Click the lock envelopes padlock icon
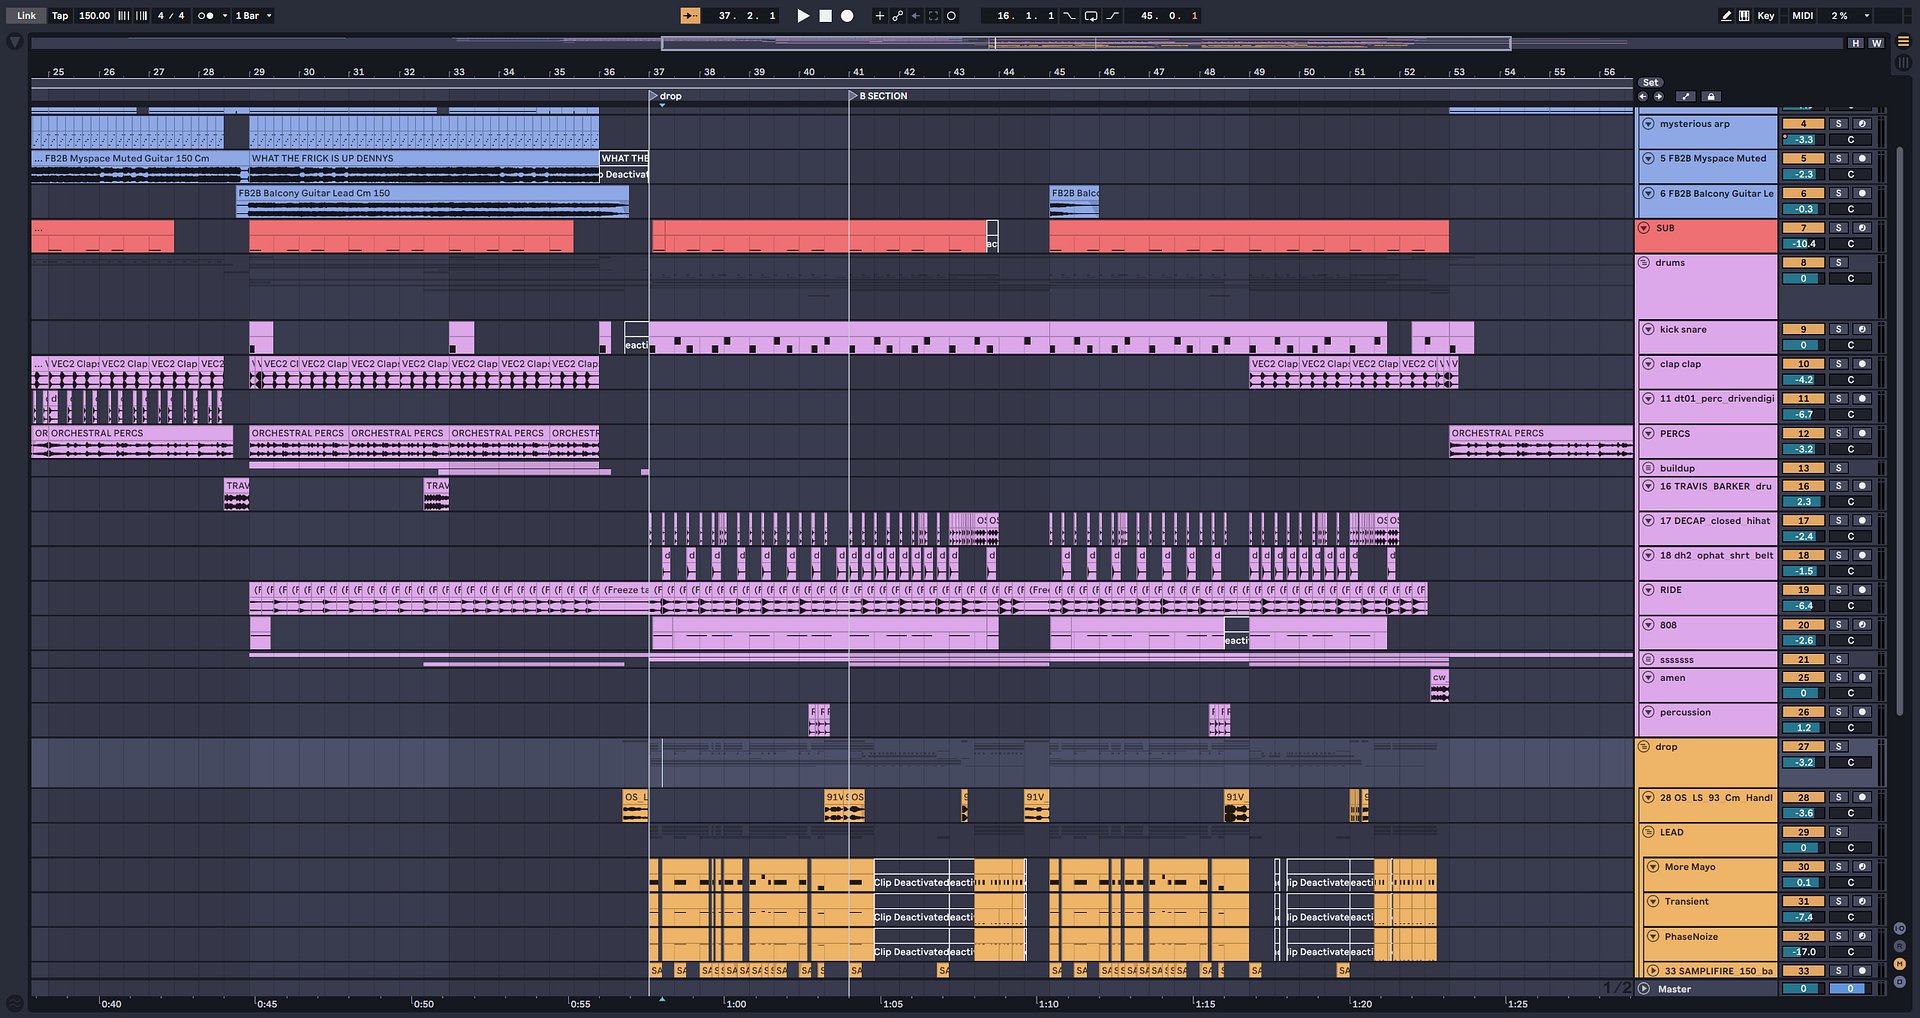1920x1018 pixels. pyautogui.click(x=1712, y=97)
